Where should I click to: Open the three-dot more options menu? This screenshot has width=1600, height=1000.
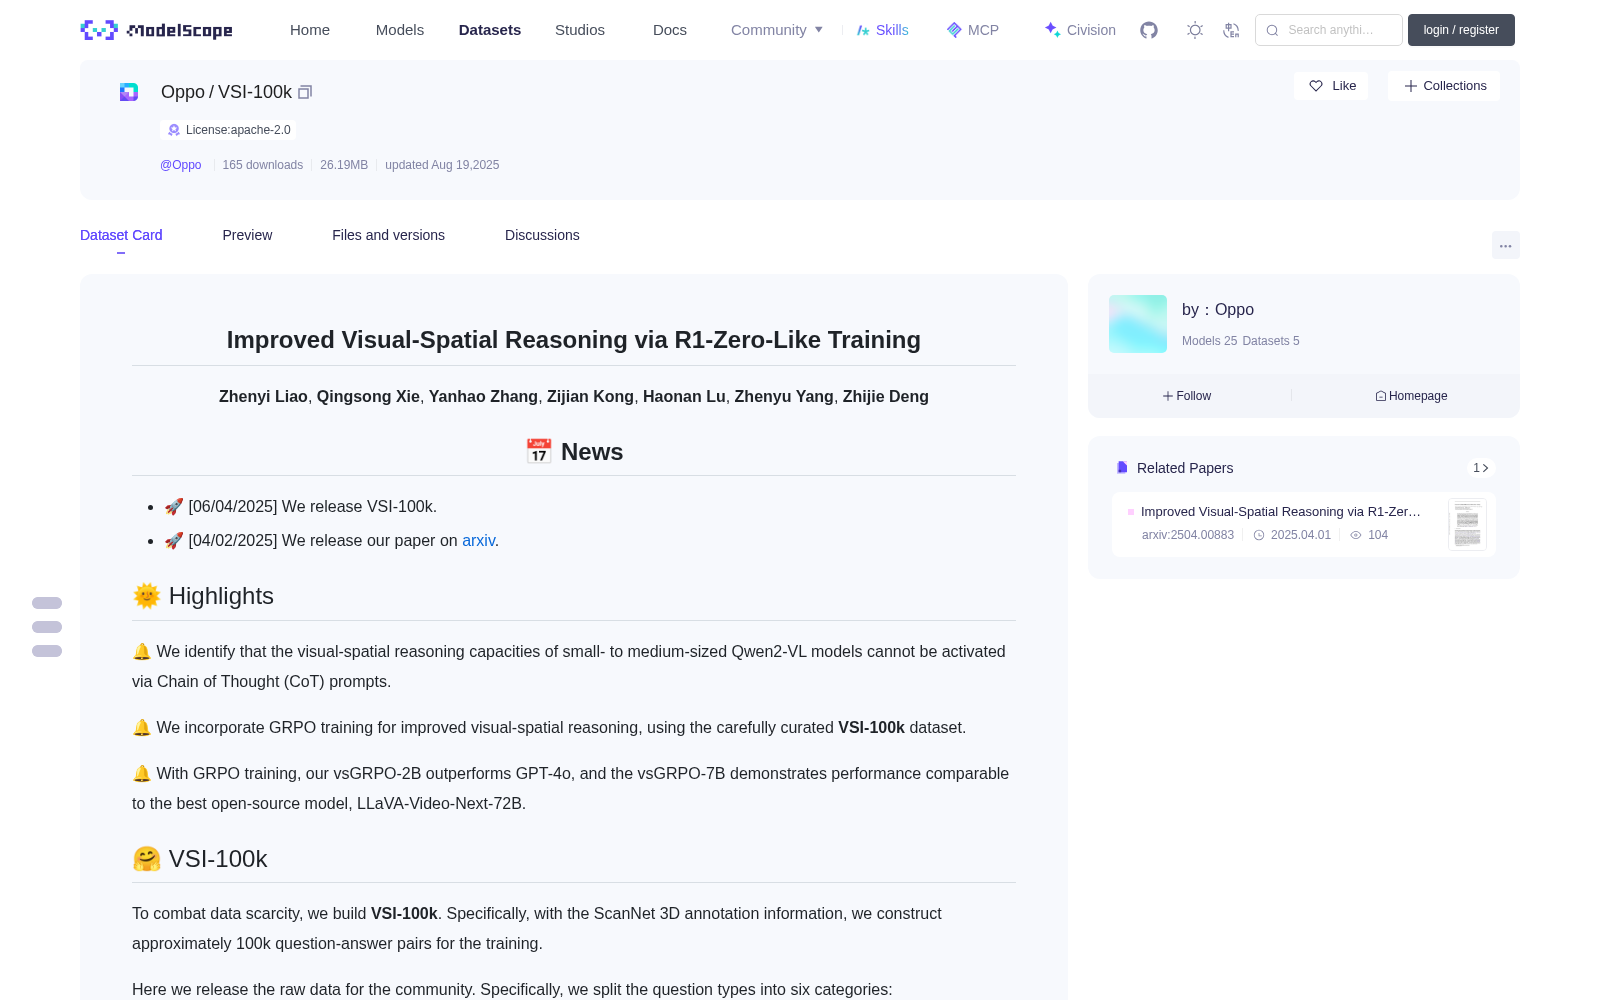tap(1506, 245)
